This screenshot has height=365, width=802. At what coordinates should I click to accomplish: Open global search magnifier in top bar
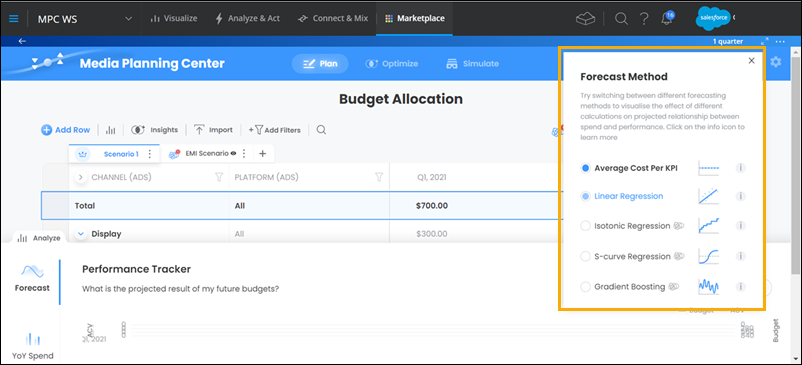pos(621,19)
